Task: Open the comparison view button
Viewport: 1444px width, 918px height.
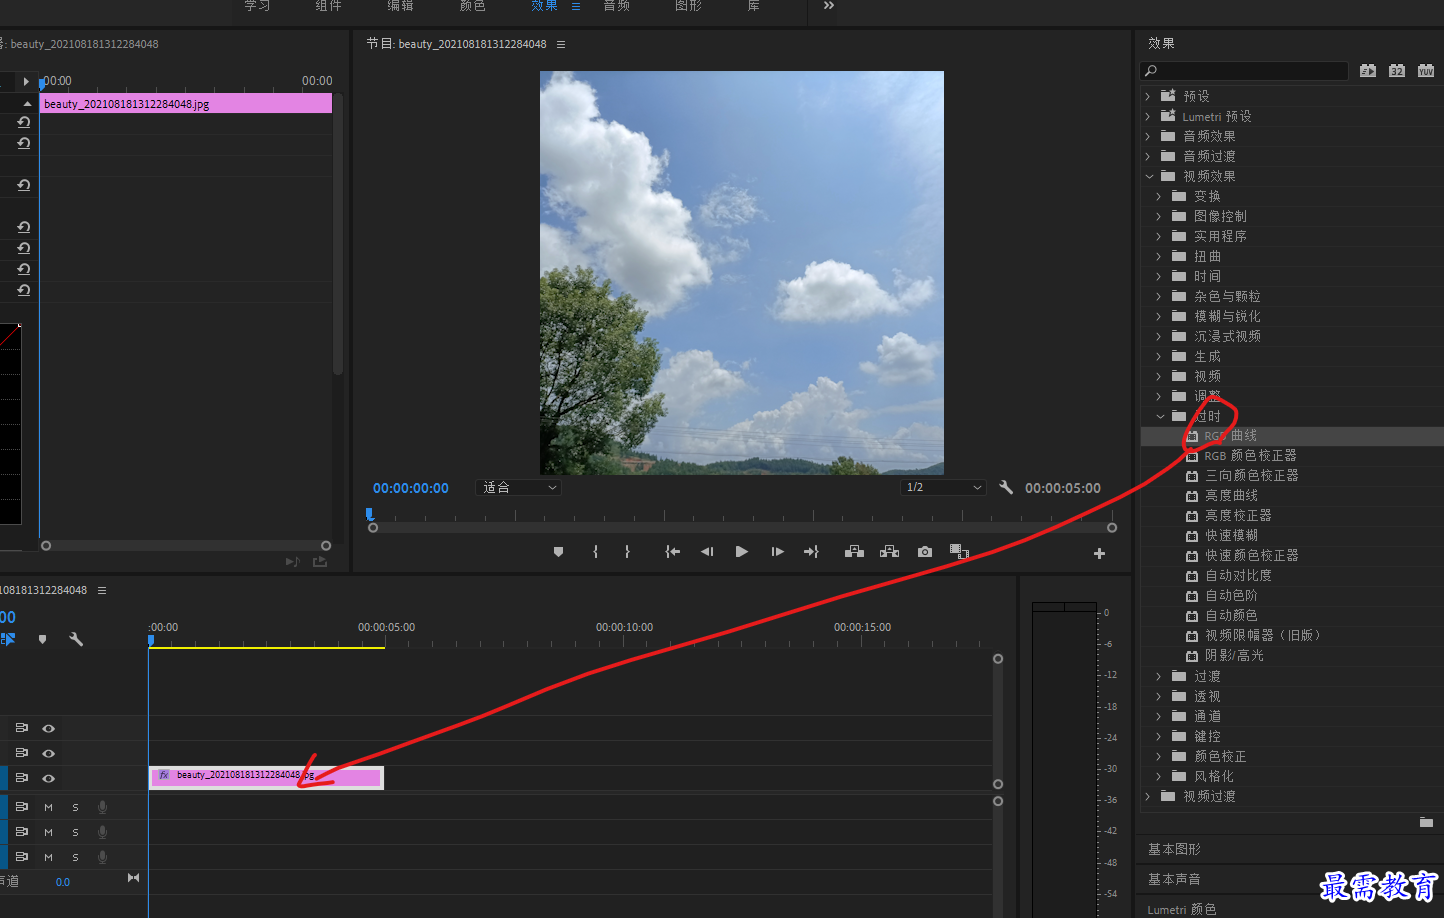Action: click(959, 551)
